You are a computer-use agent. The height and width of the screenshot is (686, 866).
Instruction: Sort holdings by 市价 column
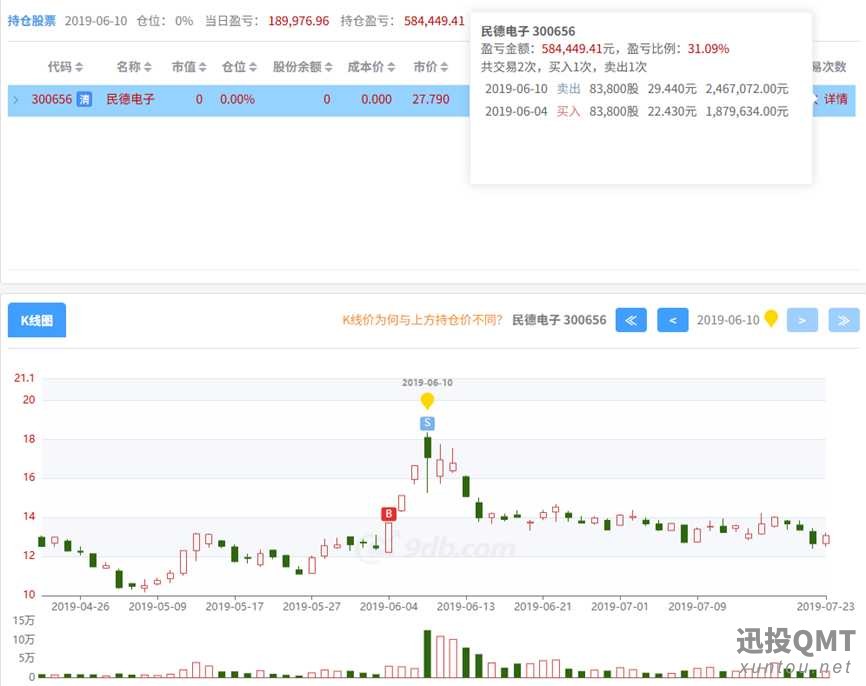click(x=431, y=67)
